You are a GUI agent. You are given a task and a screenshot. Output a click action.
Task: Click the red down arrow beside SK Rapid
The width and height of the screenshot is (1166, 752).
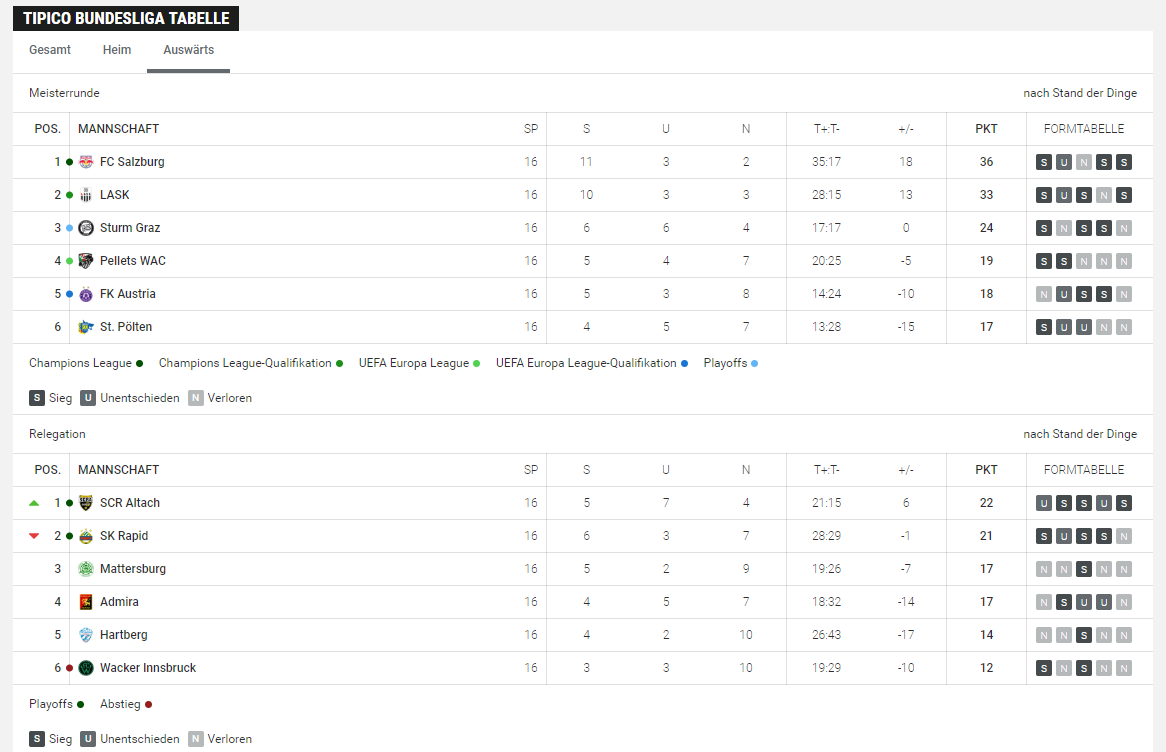[34, 536]
